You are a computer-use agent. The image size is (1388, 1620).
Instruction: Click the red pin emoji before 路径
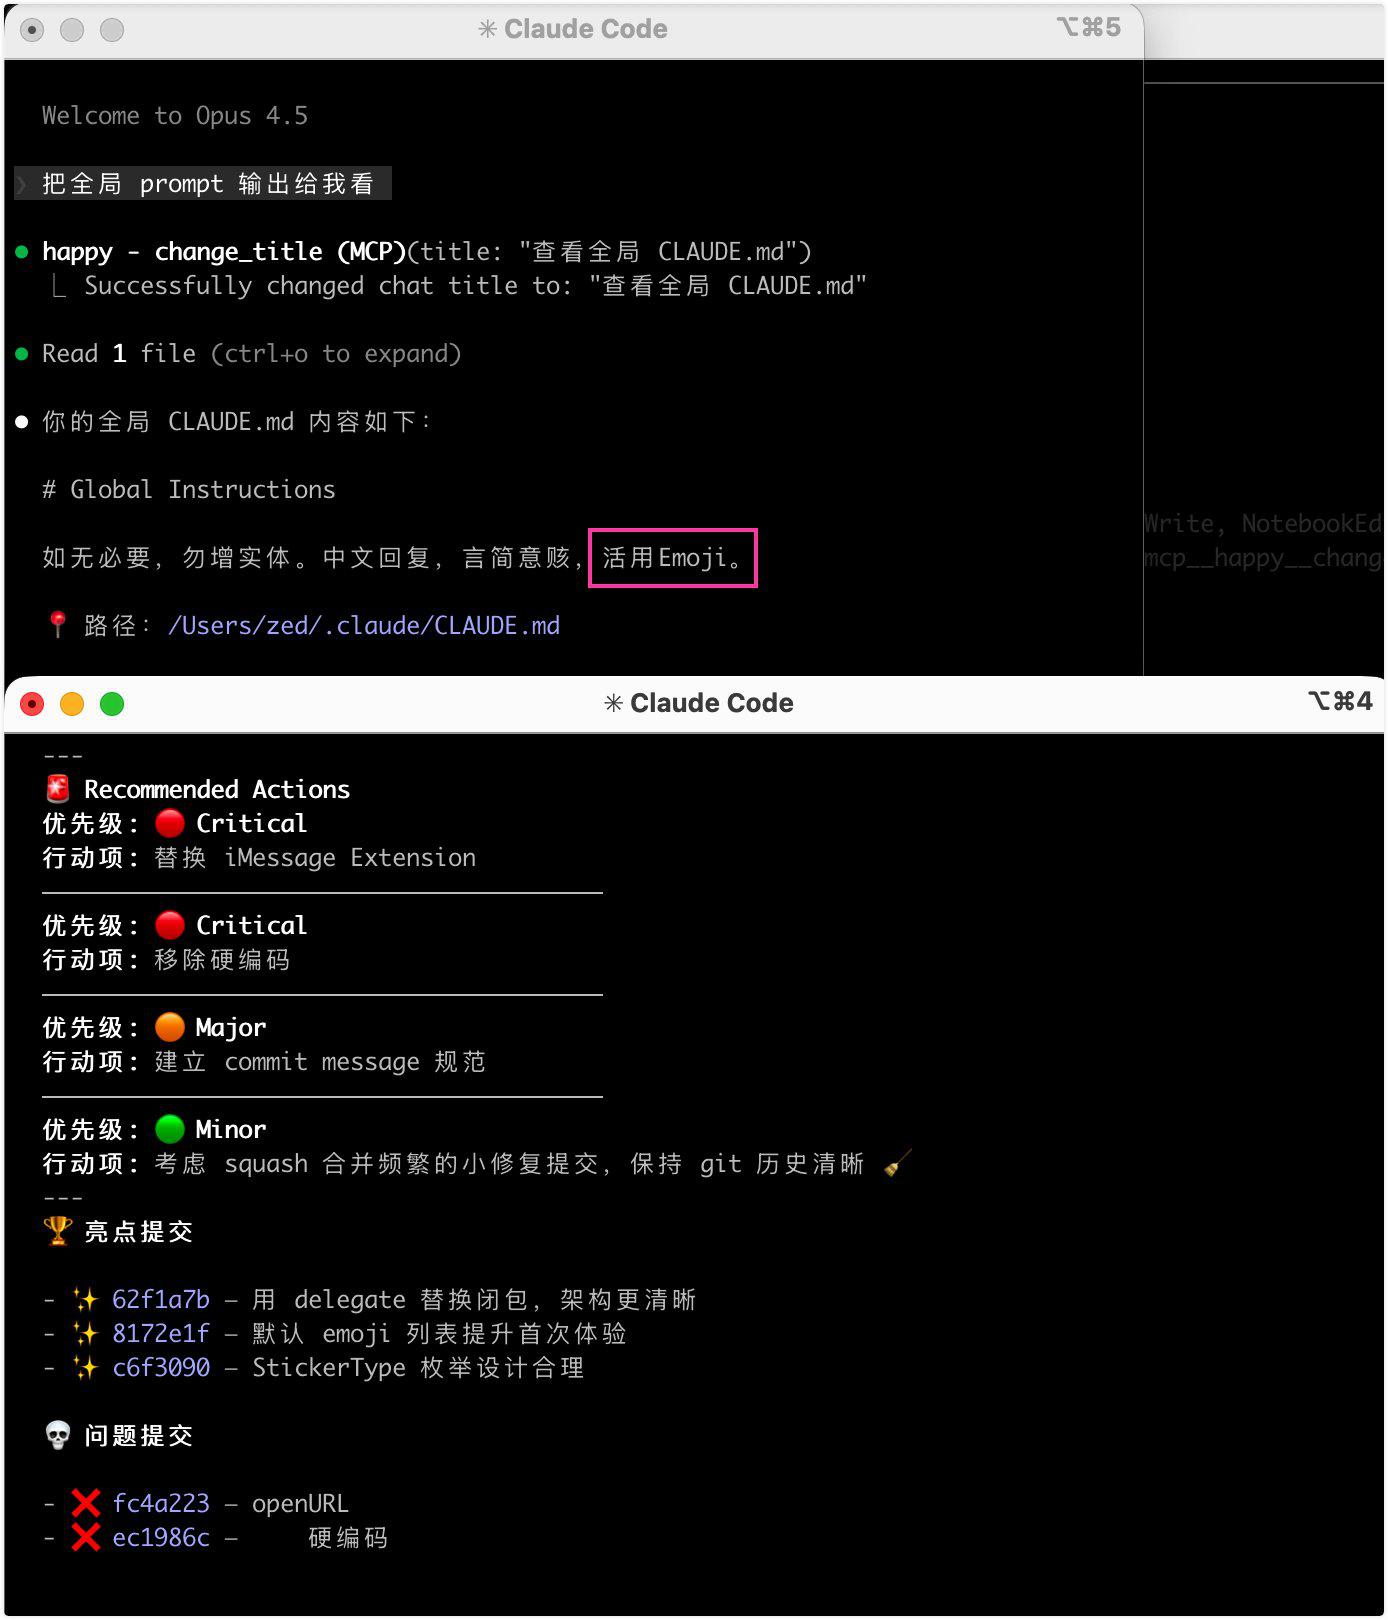pos(58,625)
